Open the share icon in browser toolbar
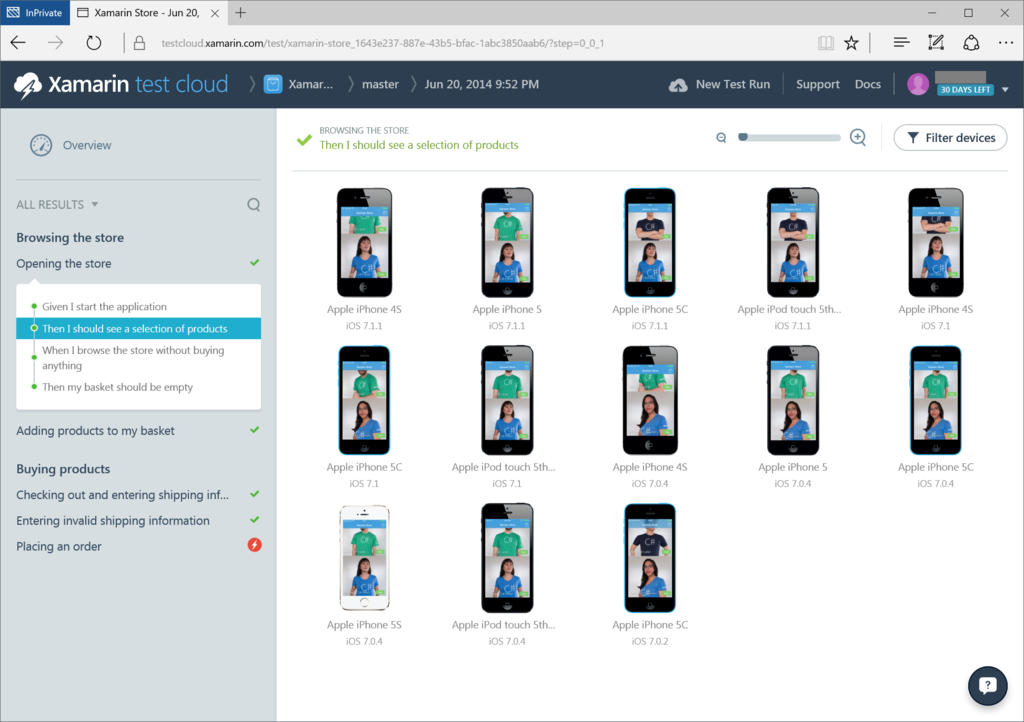 [971, 43]
